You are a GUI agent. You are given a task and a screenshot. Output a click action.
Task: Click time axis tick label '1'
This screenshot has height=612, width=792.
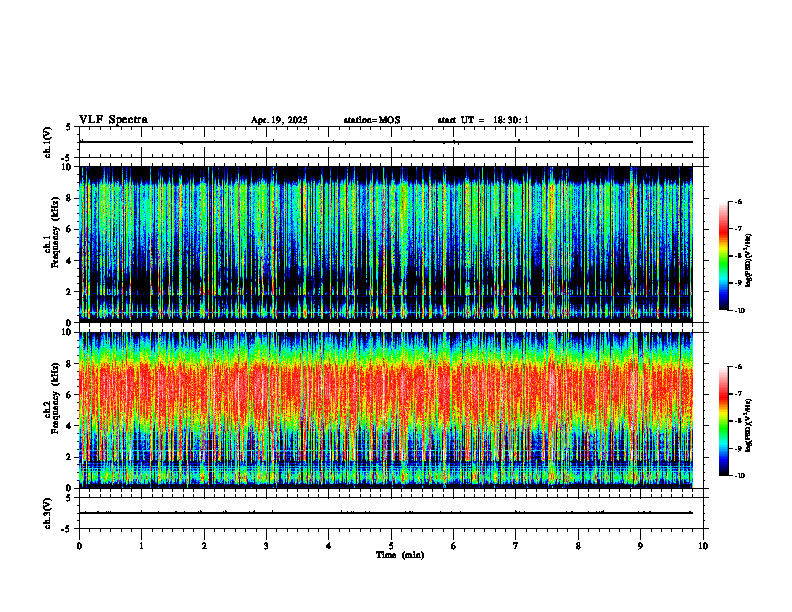tap(141, 546)
